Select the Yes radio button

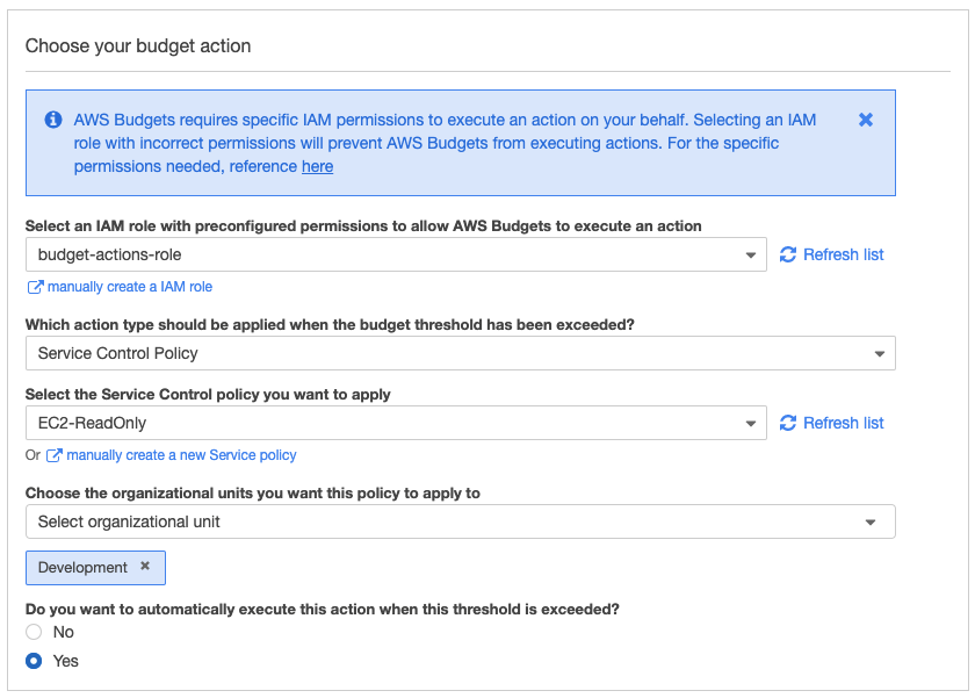coord(33,661)
